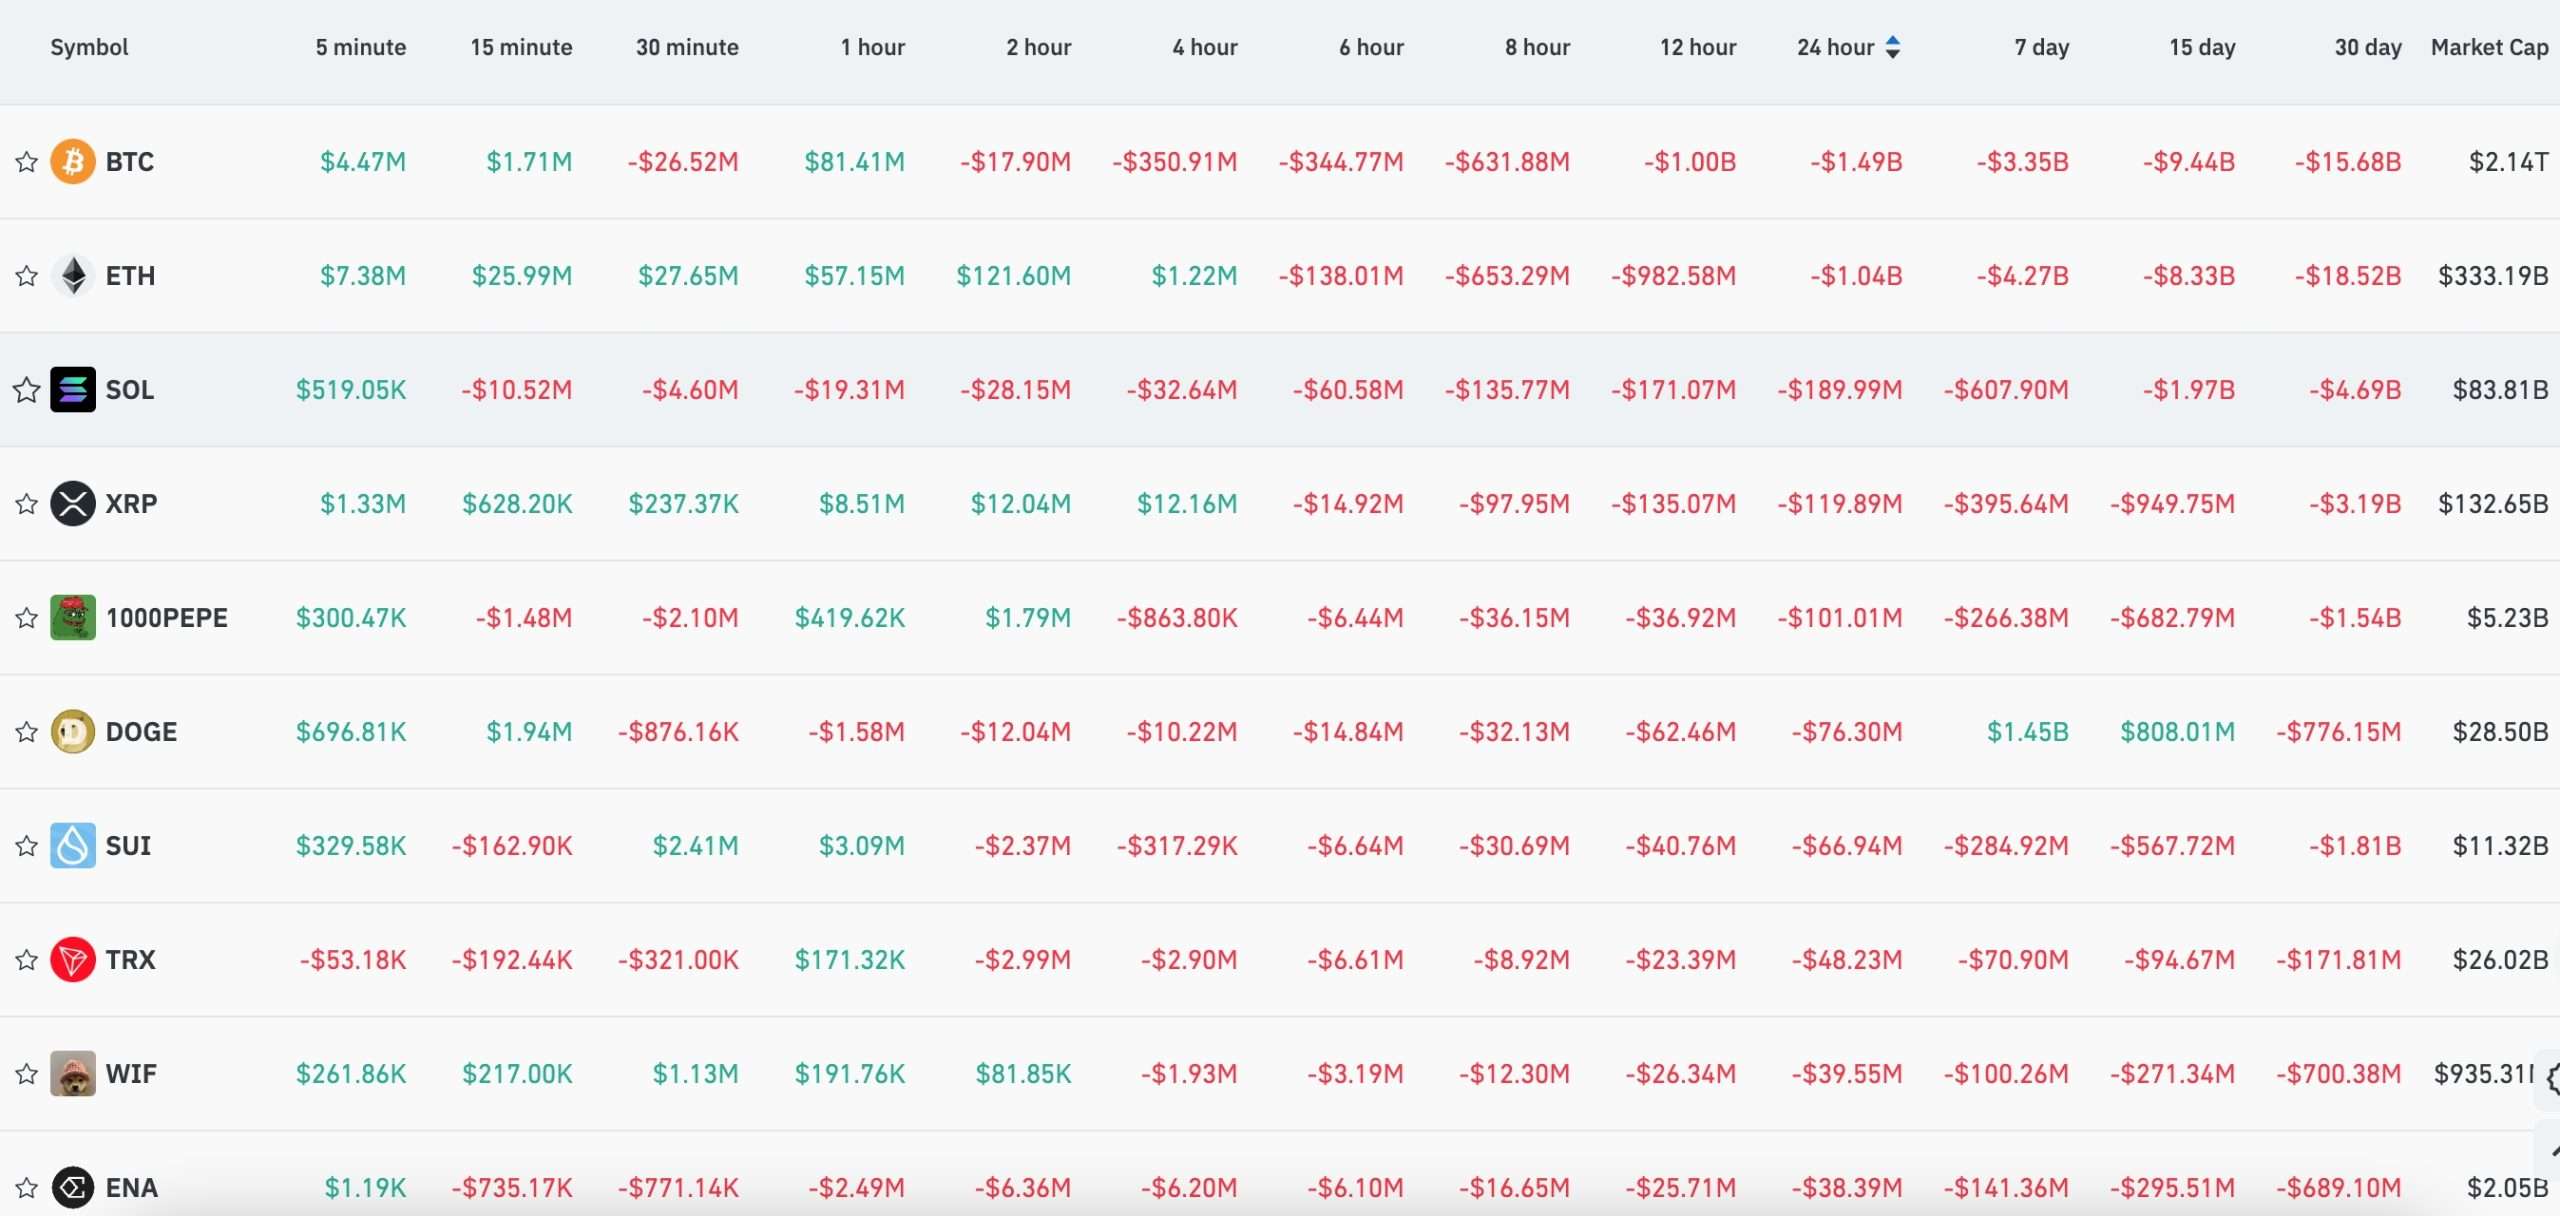Open the 1000PEPE symbol link
The image size is (2560, 1216).
pyautogui.click(x=167, y=617)
